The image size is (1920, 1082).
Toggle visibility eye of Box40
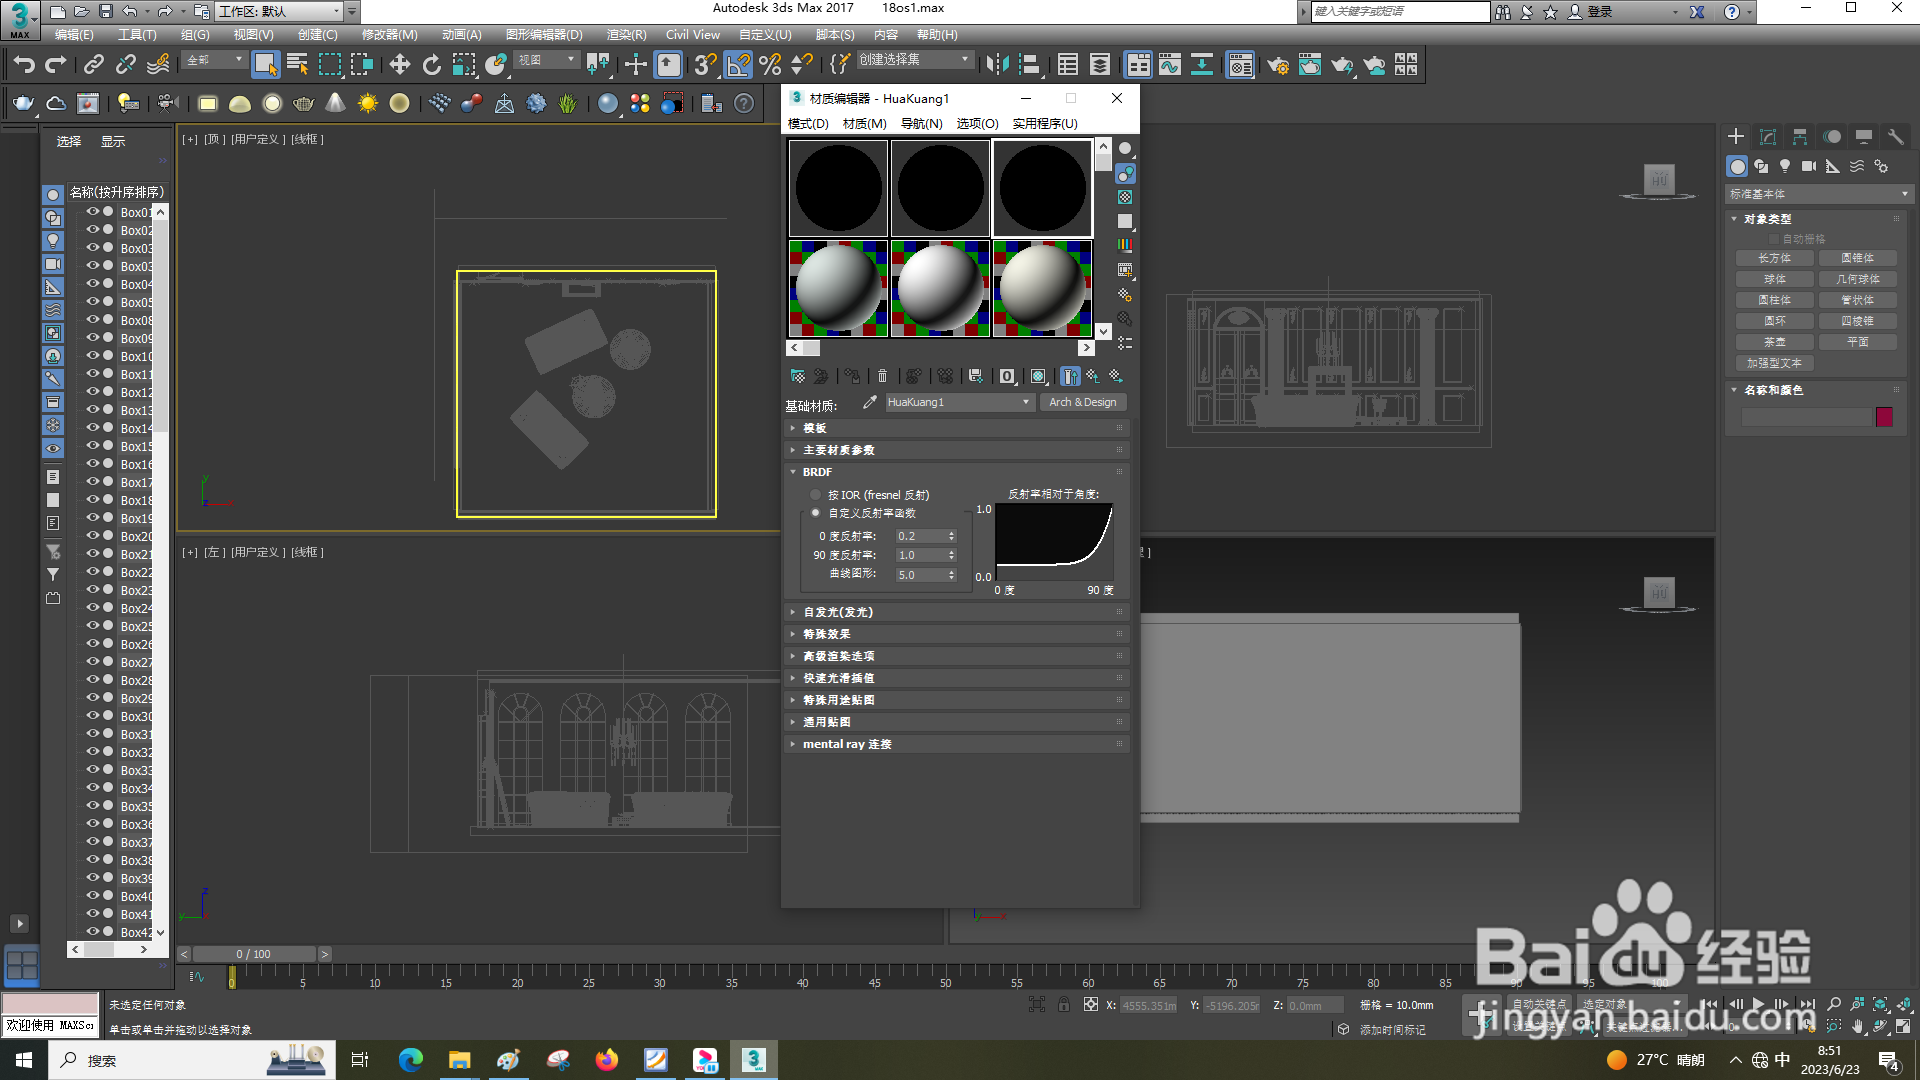point(93,896)
